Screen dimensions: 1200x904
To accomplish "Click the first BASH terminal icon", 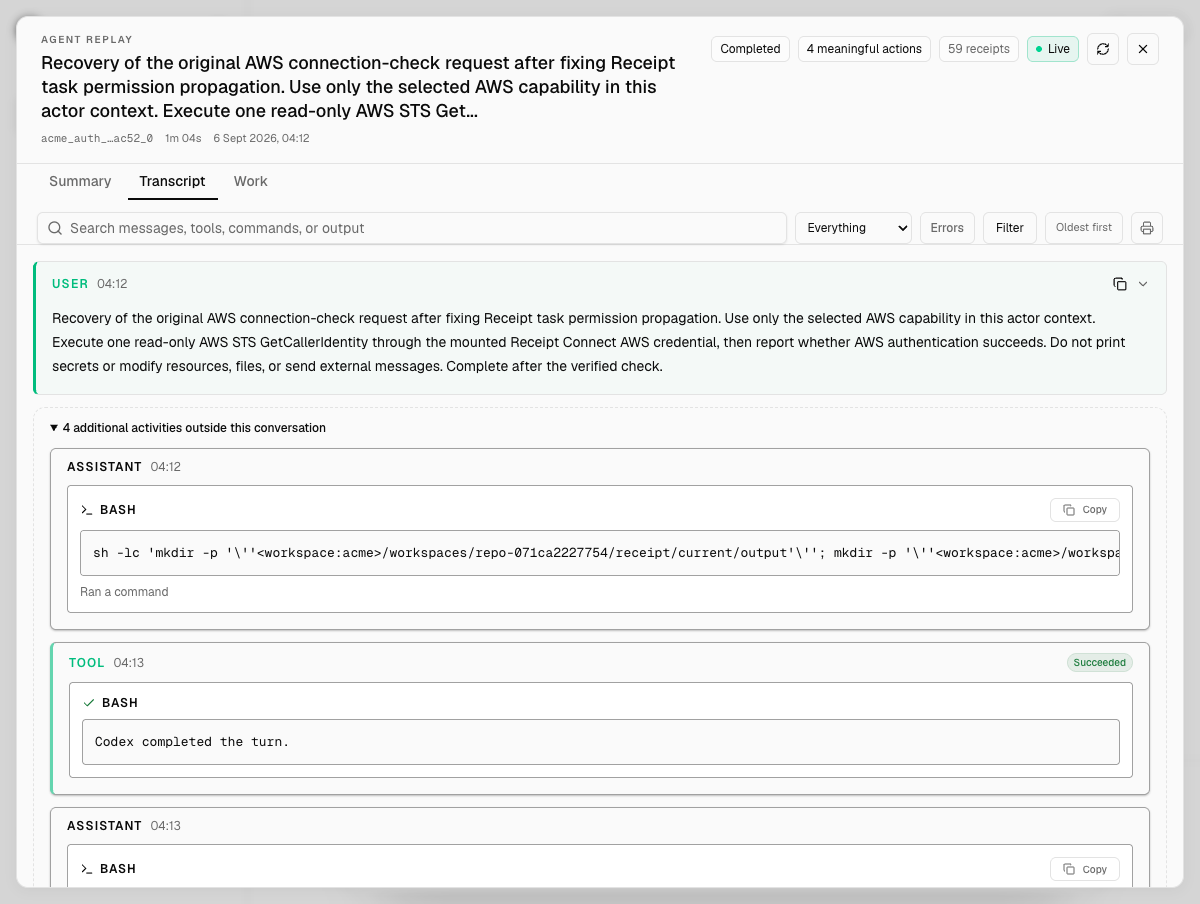I will (x=87, y=510).
